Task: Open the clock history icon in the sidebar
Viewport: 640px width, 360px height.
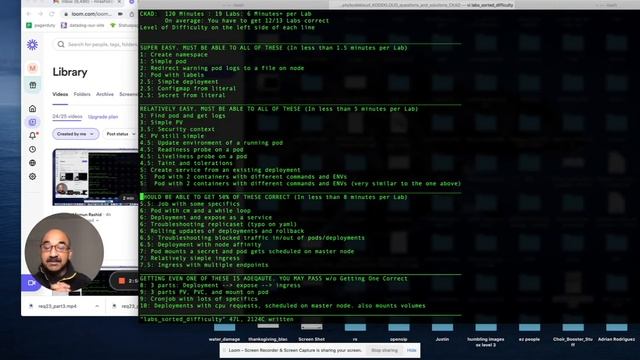Action: click(33, 149)
